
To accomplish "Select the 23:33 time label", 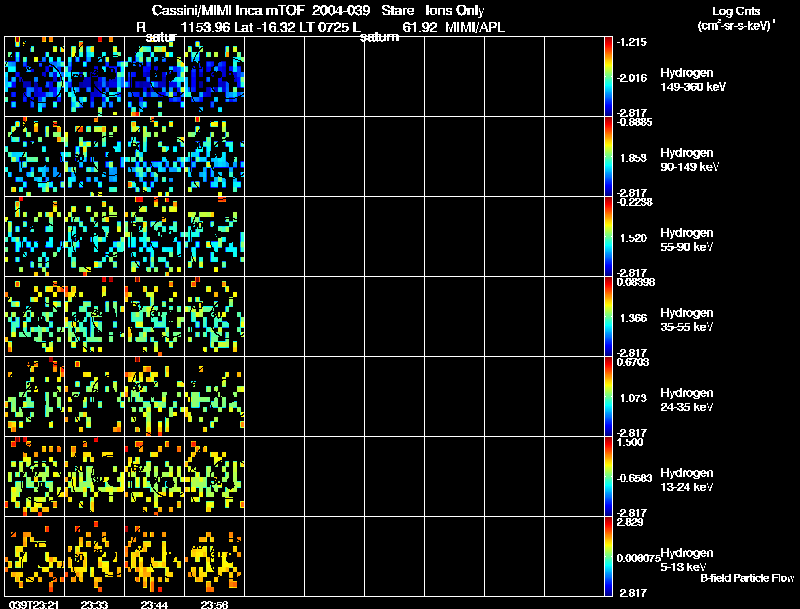I will click(x=95, y=604).
